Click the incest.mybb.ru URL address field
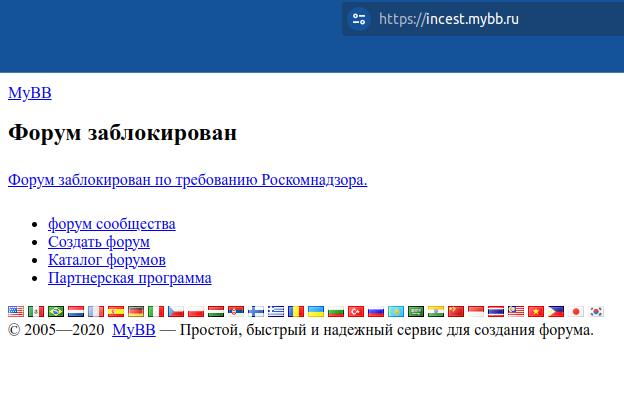 [x=483, y=19]
